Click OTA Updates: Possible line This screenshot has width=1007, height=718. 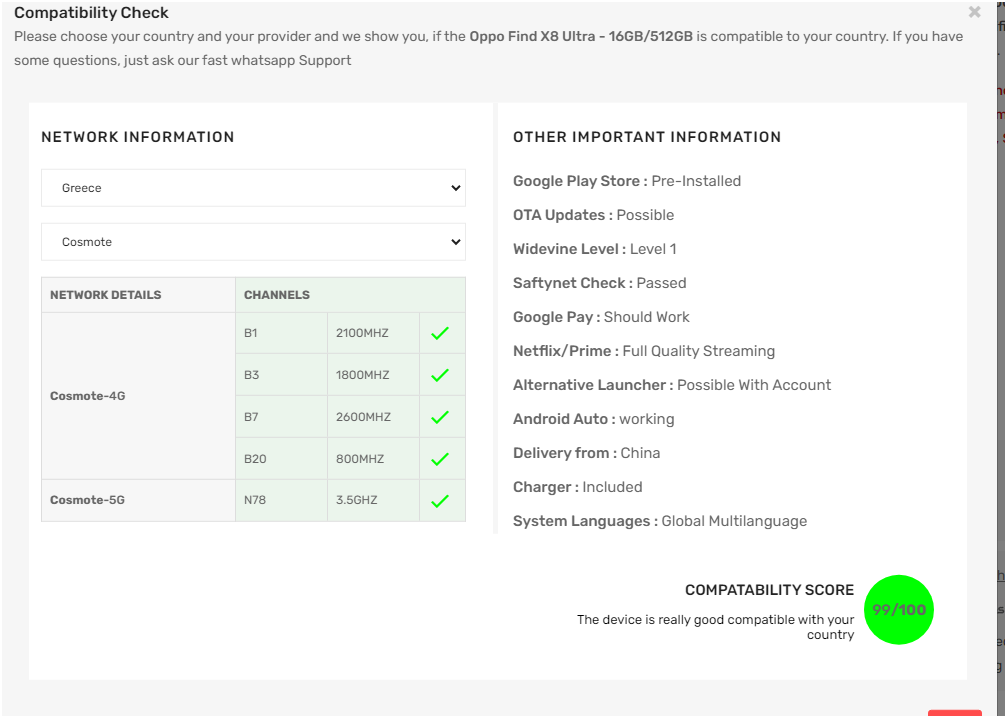coord(593,215)
